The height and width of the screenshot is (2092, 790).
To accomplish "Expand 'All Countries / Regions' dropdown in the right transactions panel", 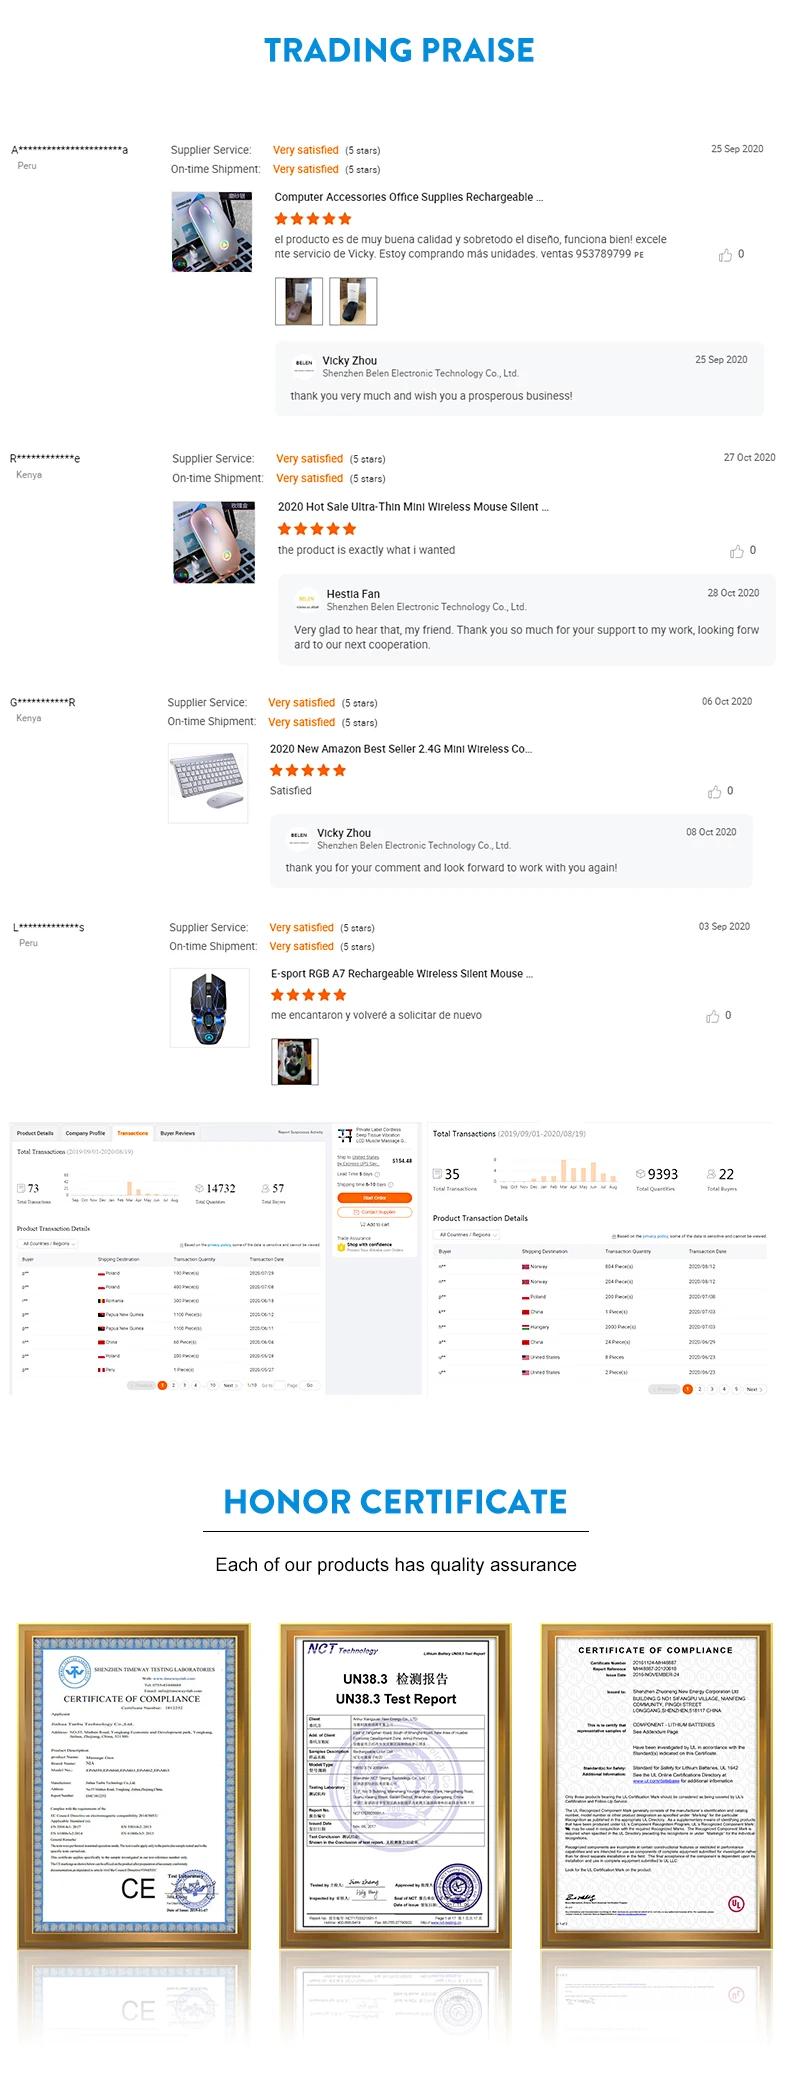I will pyautogui.click(x=468, y=1235).
